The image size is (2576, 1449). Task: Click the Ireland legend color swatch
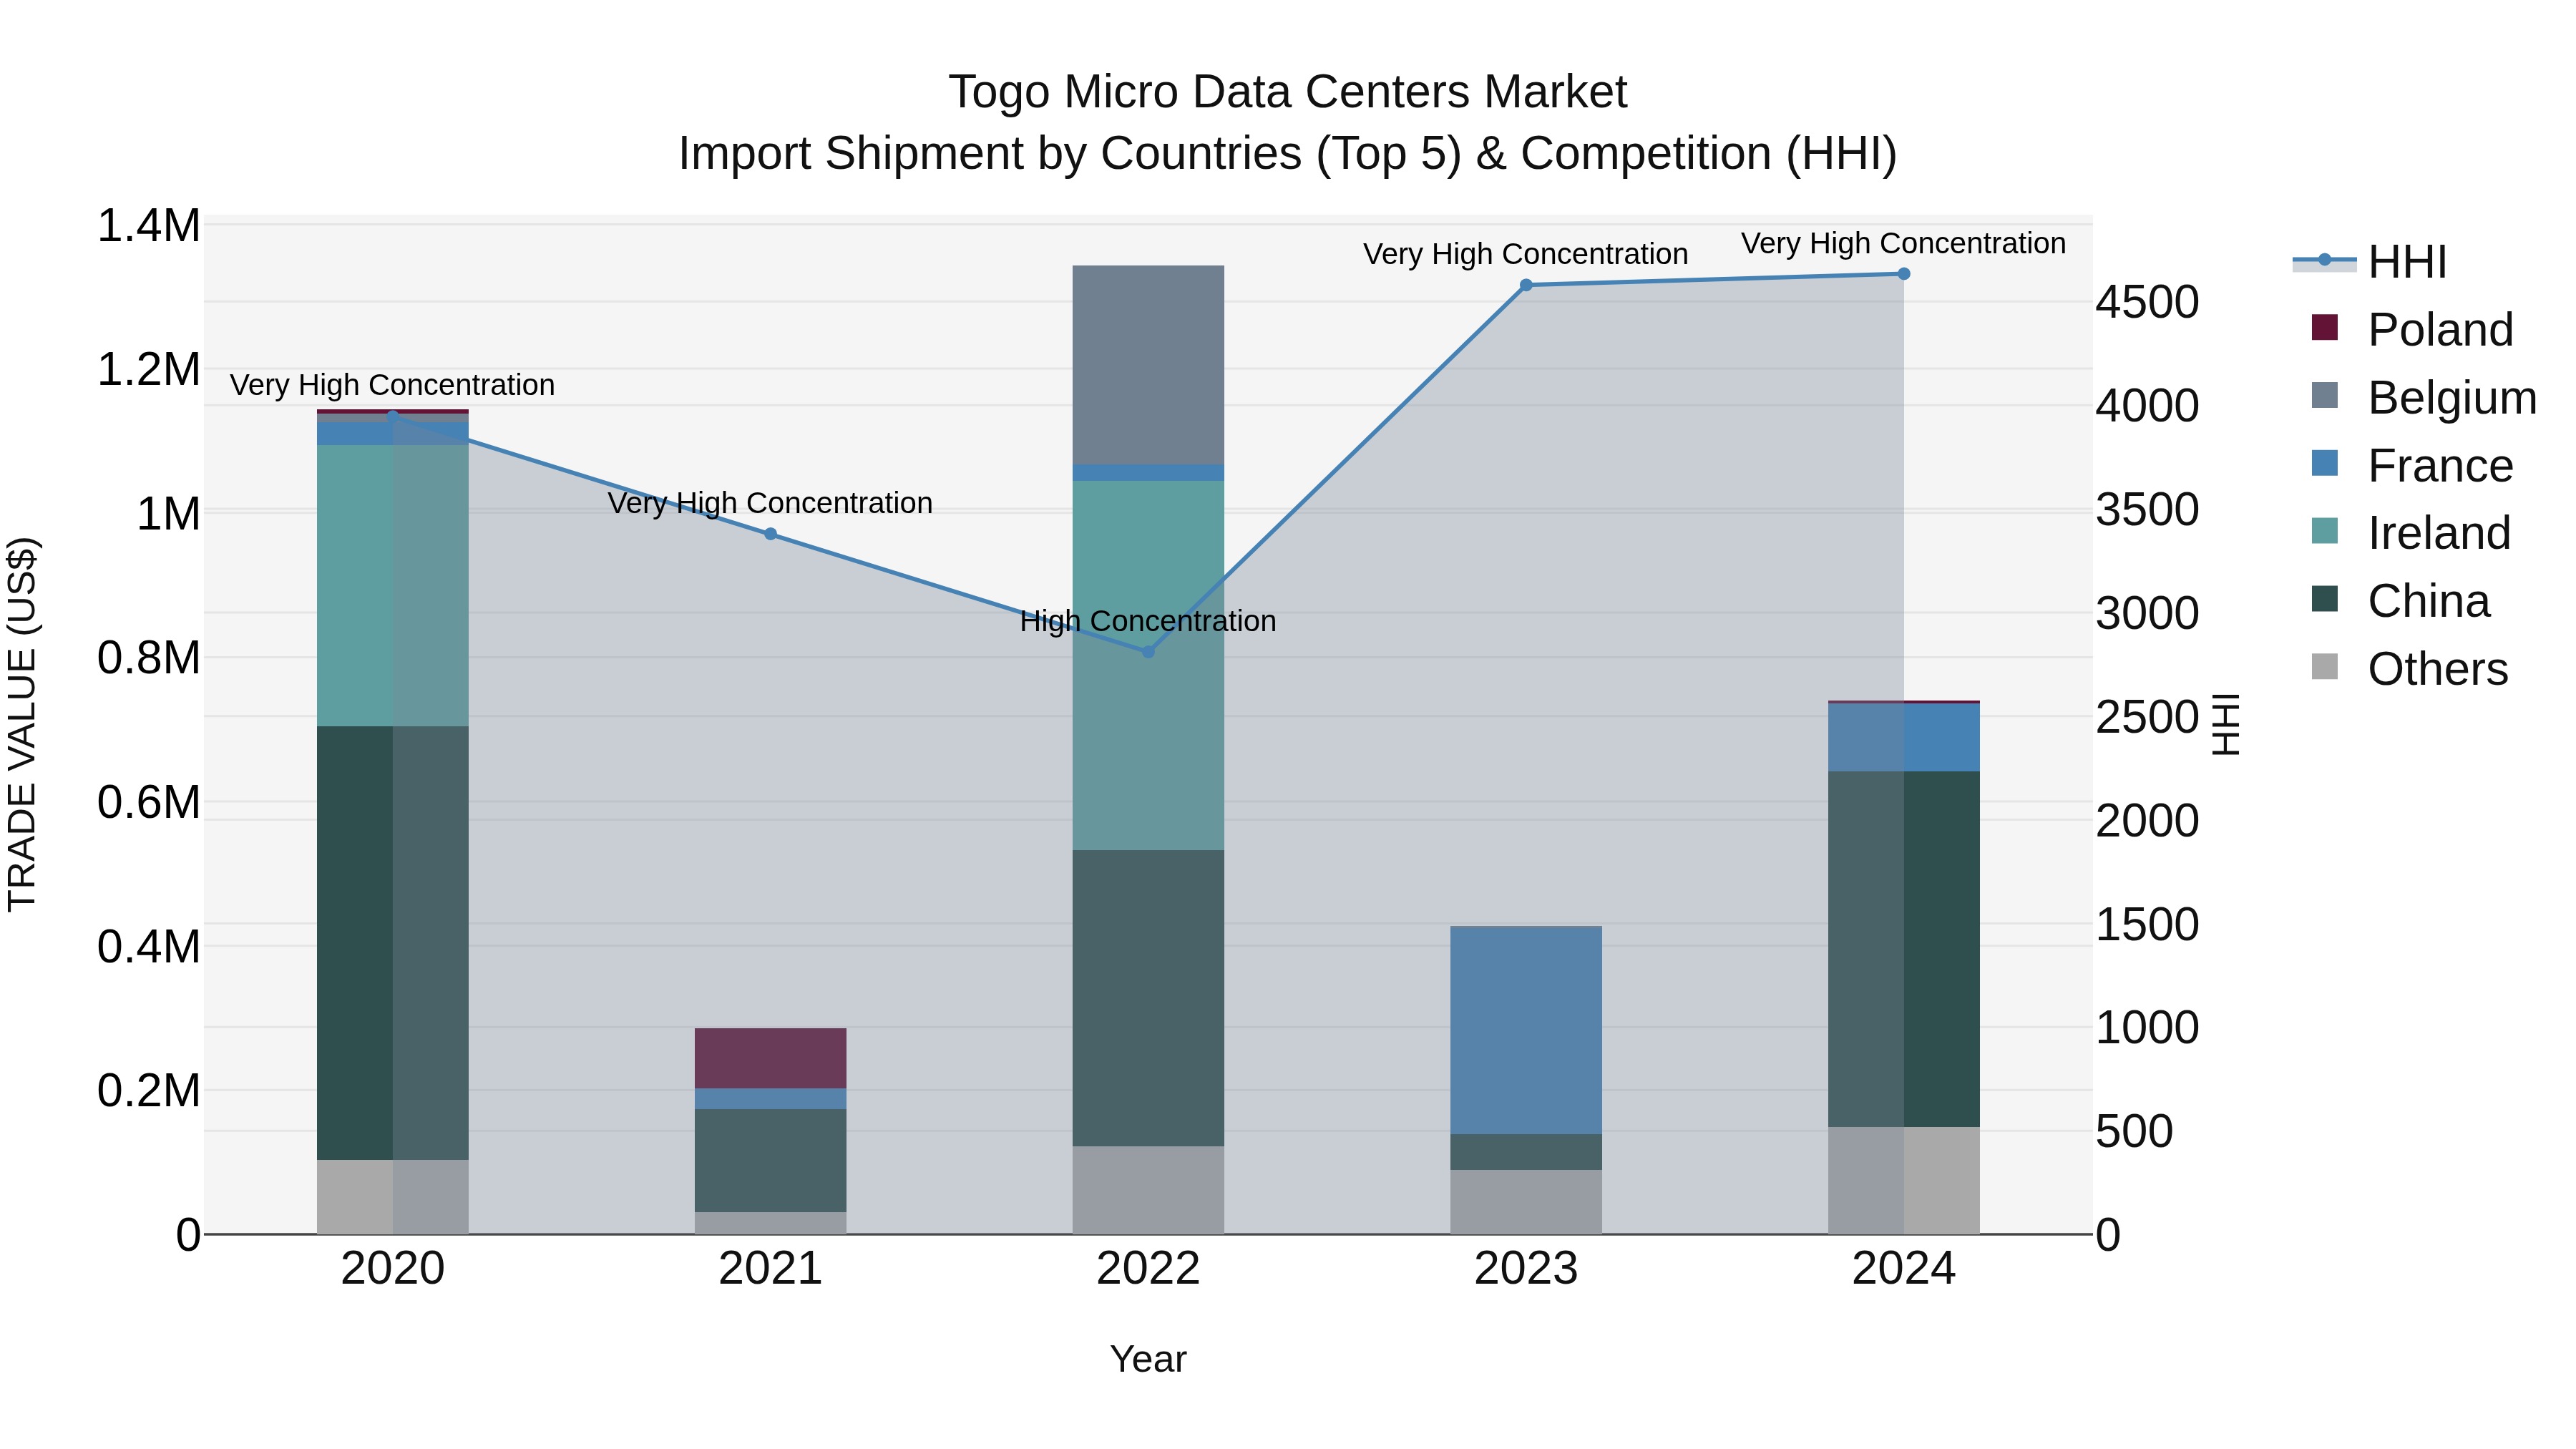click(x=2325, y=531)
